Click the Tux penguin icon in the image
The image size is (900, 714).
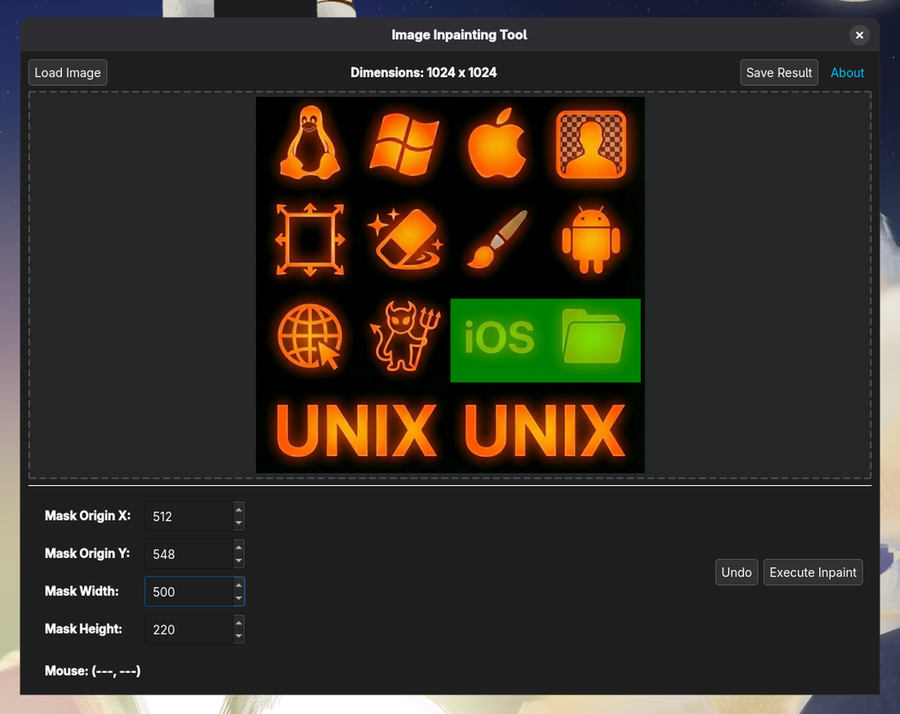pyautogui.click(x=309, y=143)
